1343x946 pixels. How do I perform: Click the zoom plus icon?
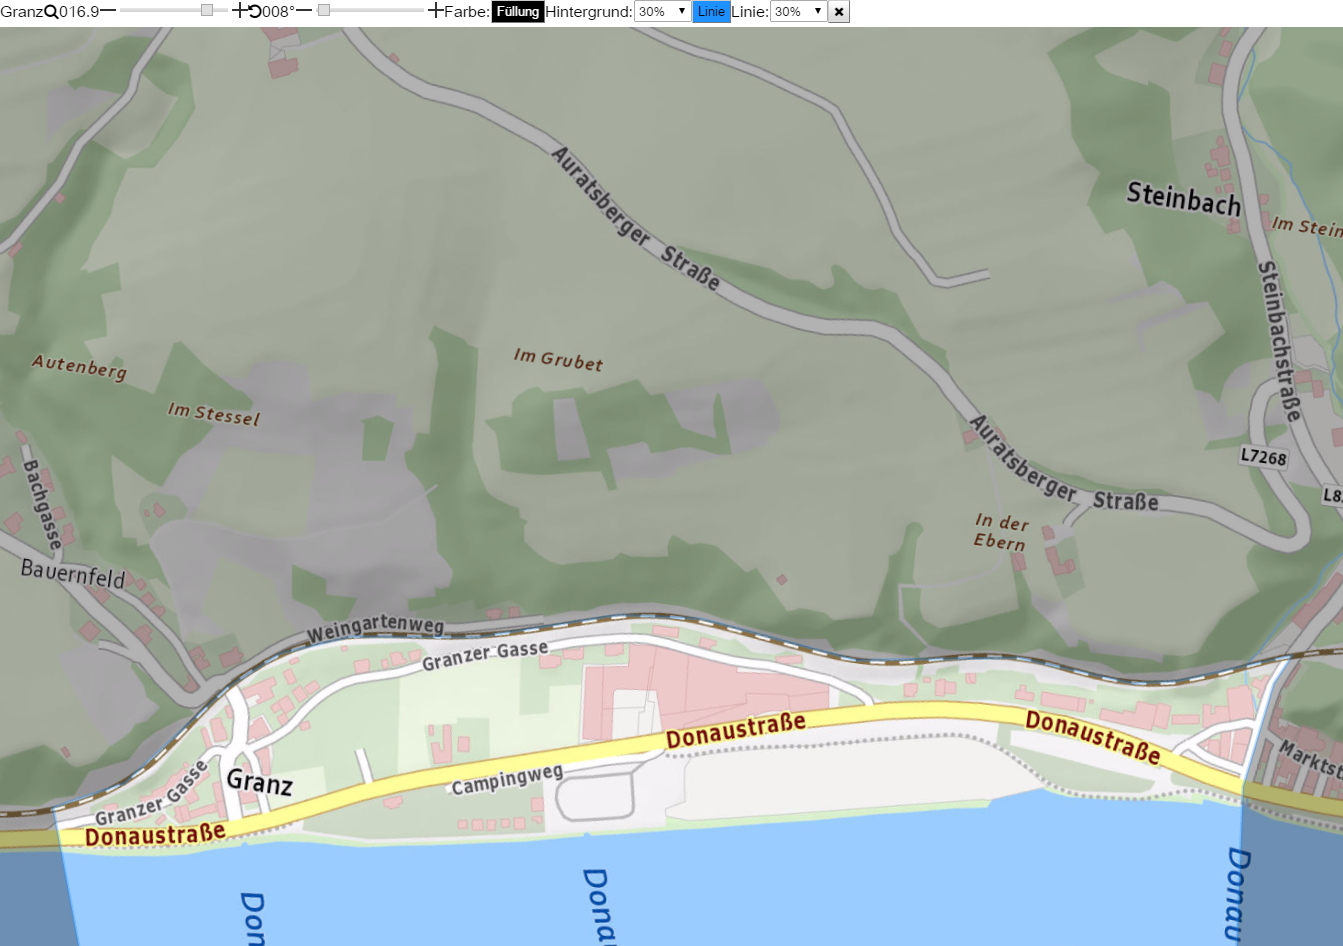point(239,11)
